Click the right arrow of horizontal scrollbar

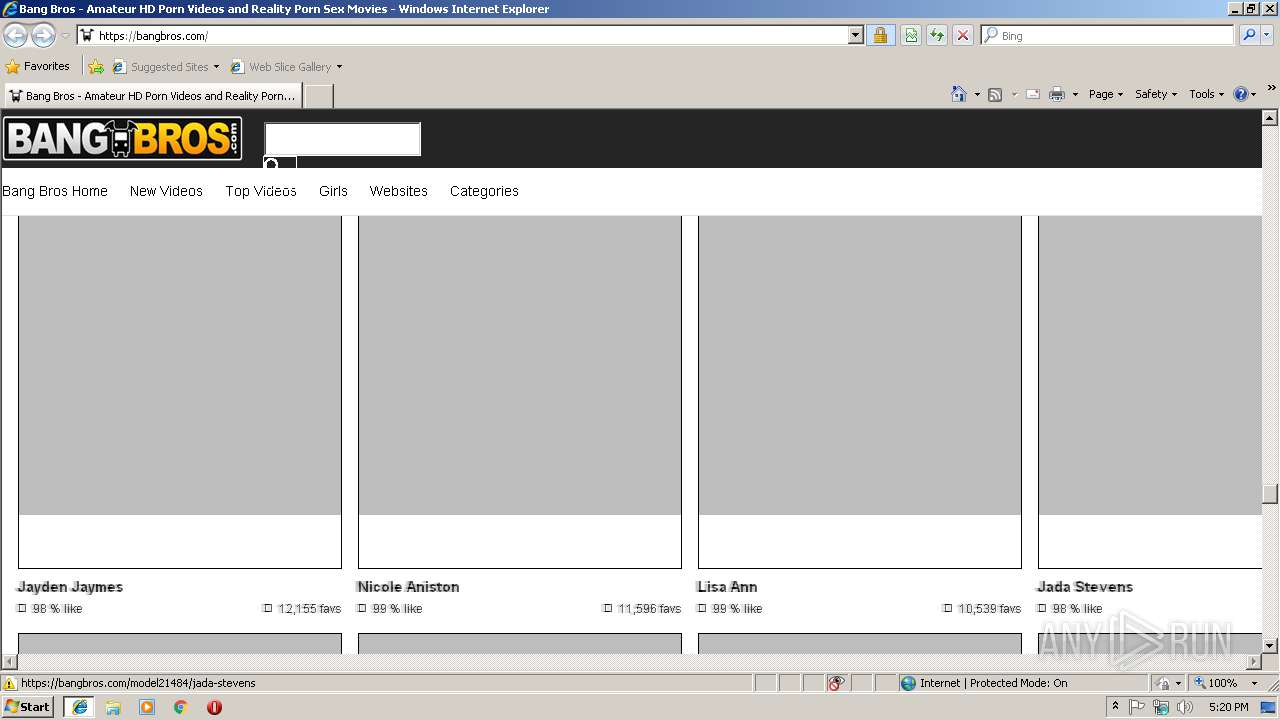(1253, 661)
